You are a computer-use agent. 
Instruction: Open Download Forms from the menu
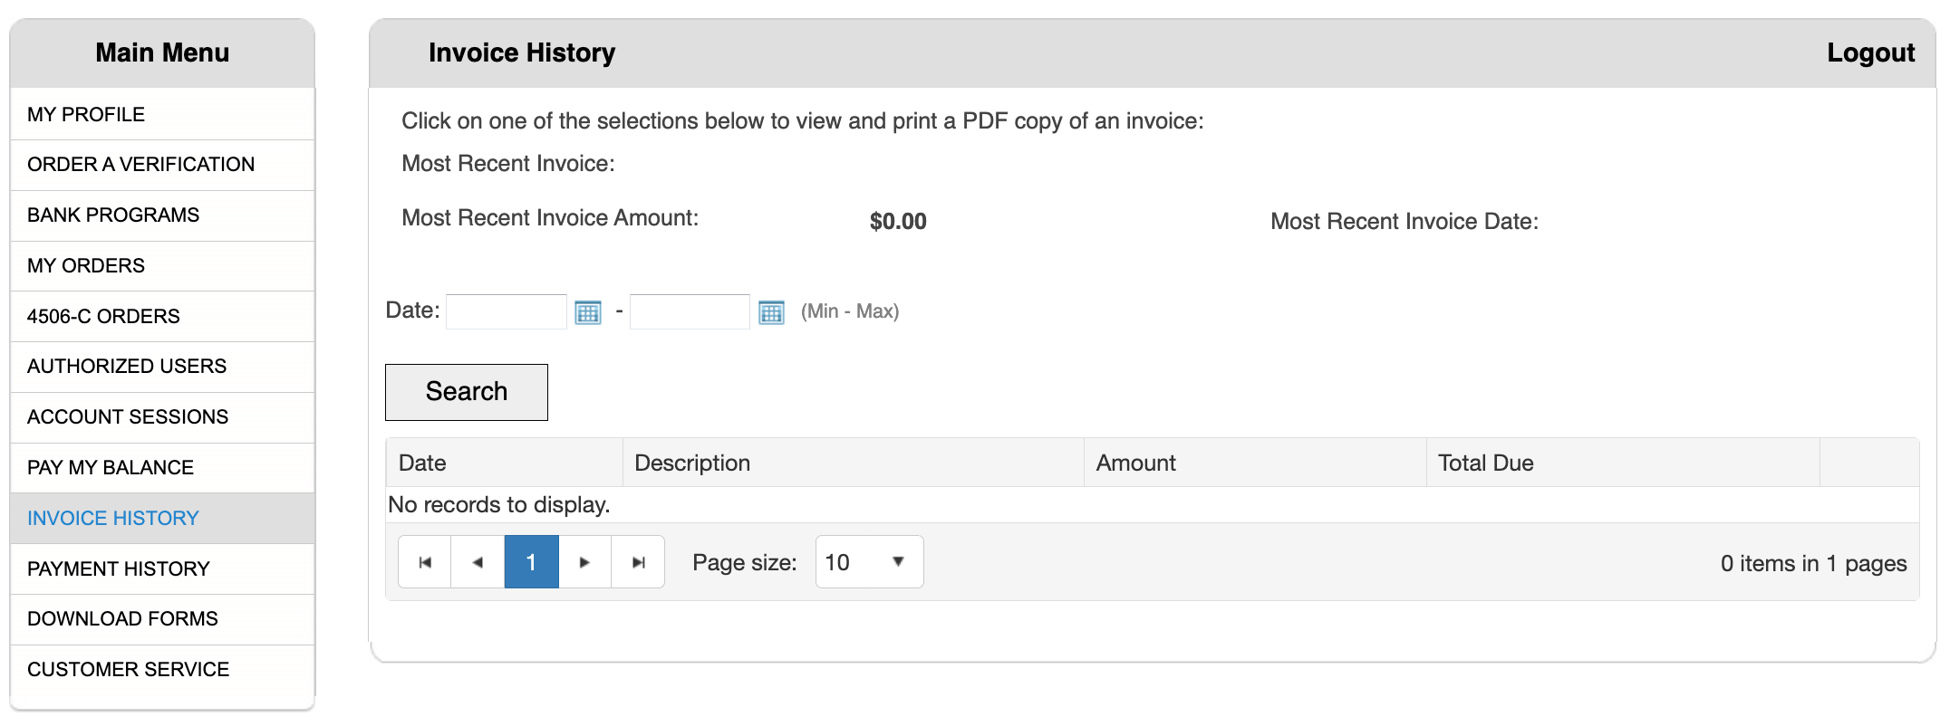[x=122, y=619]
